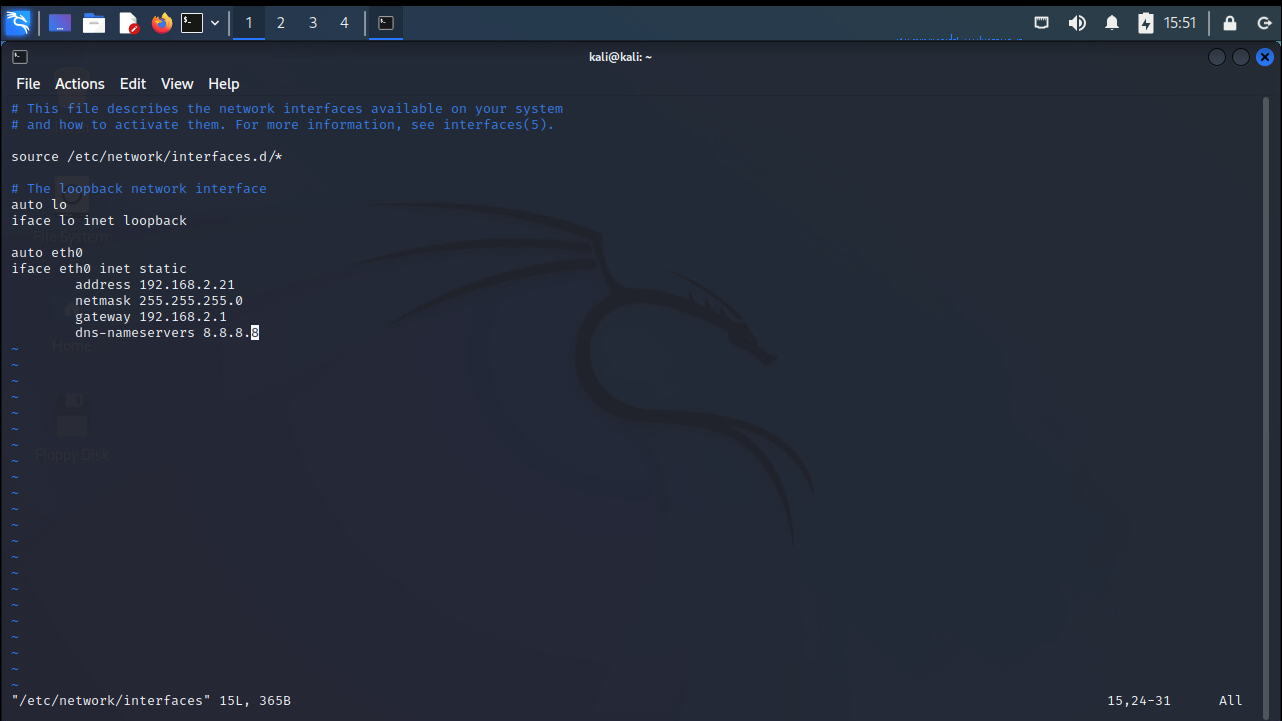Launch Firefox browser
This screenshot has height=721, width=1282.
162,22
